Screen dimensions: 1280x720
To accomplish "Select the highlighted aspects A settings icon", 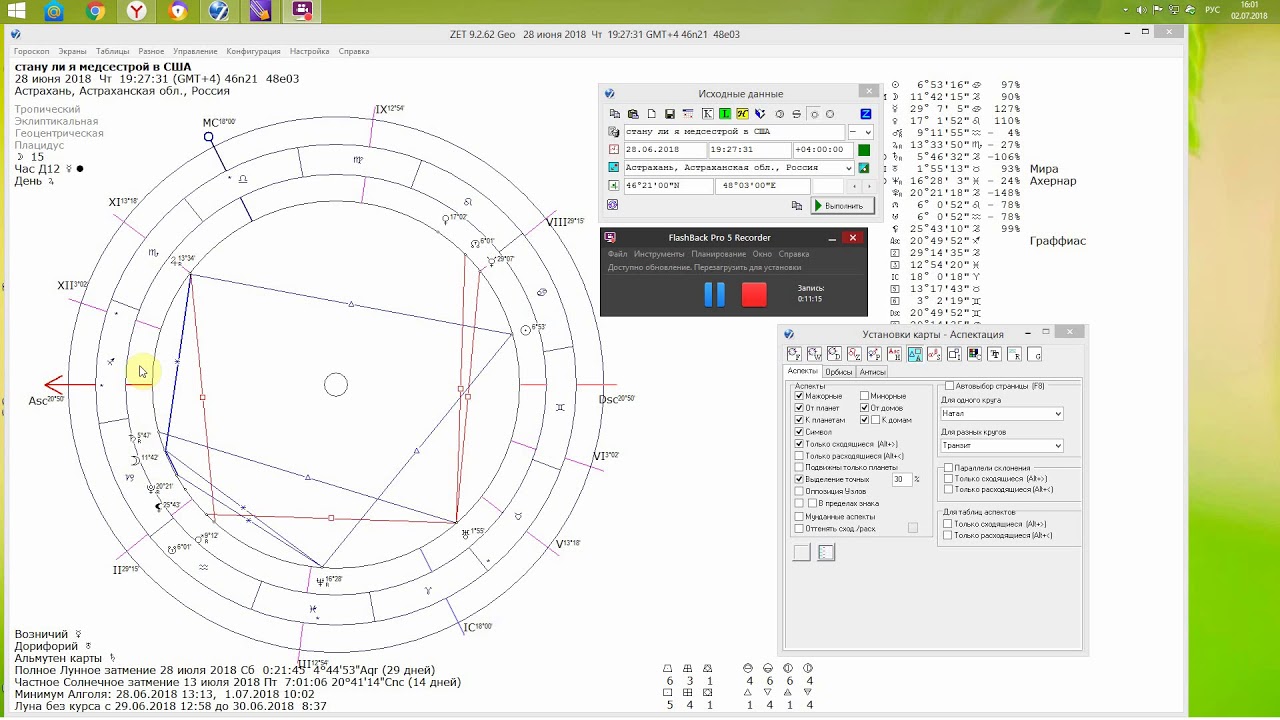I will (x=915, y=354).
